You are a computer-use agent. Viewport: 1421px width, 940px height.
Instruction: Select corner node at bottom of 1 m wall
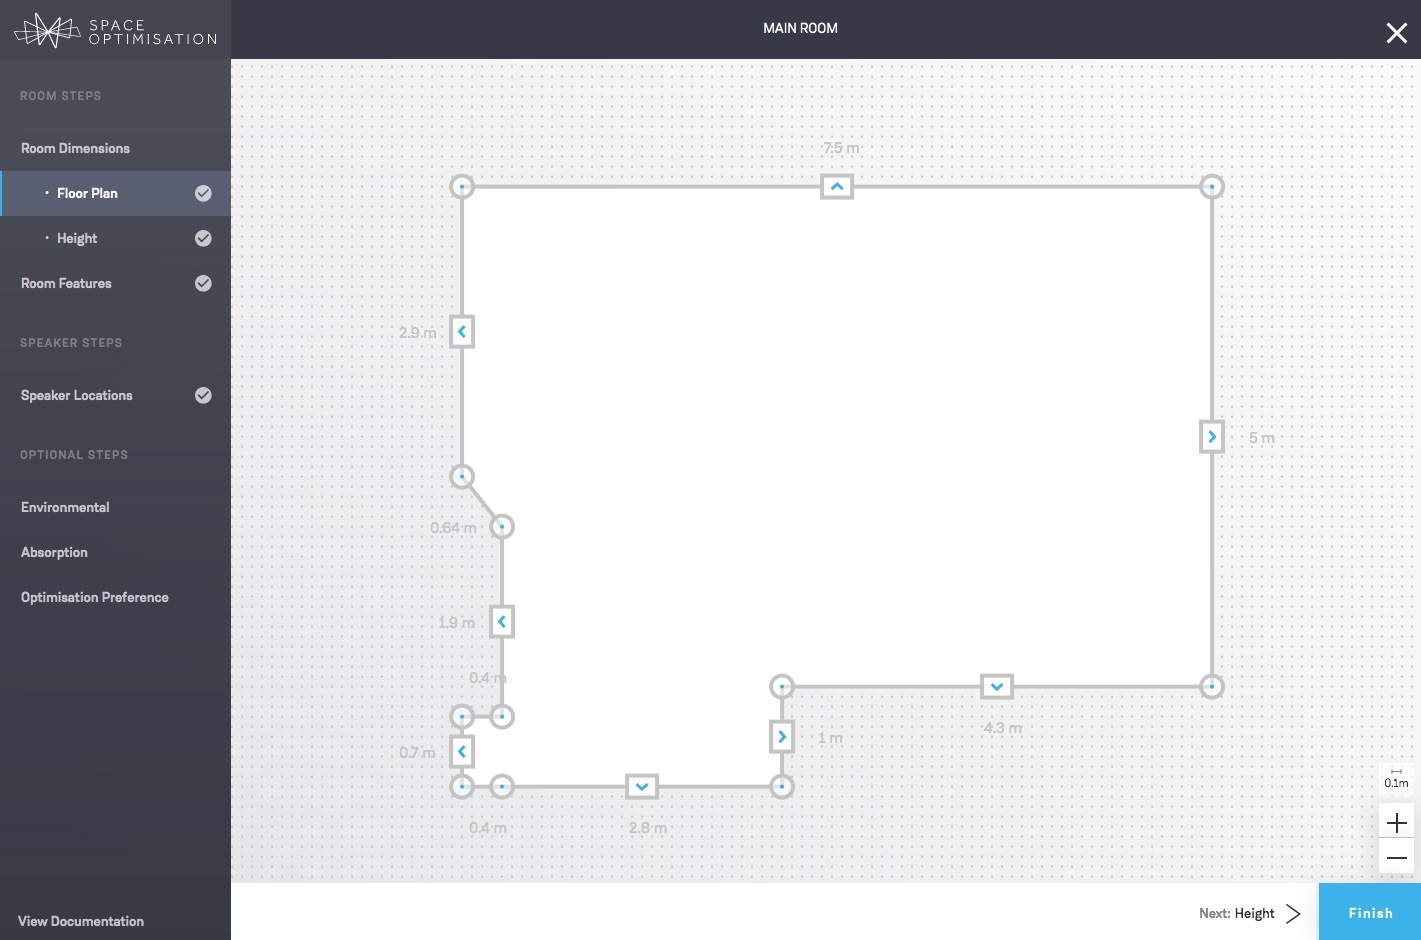[x=782, y=786]
